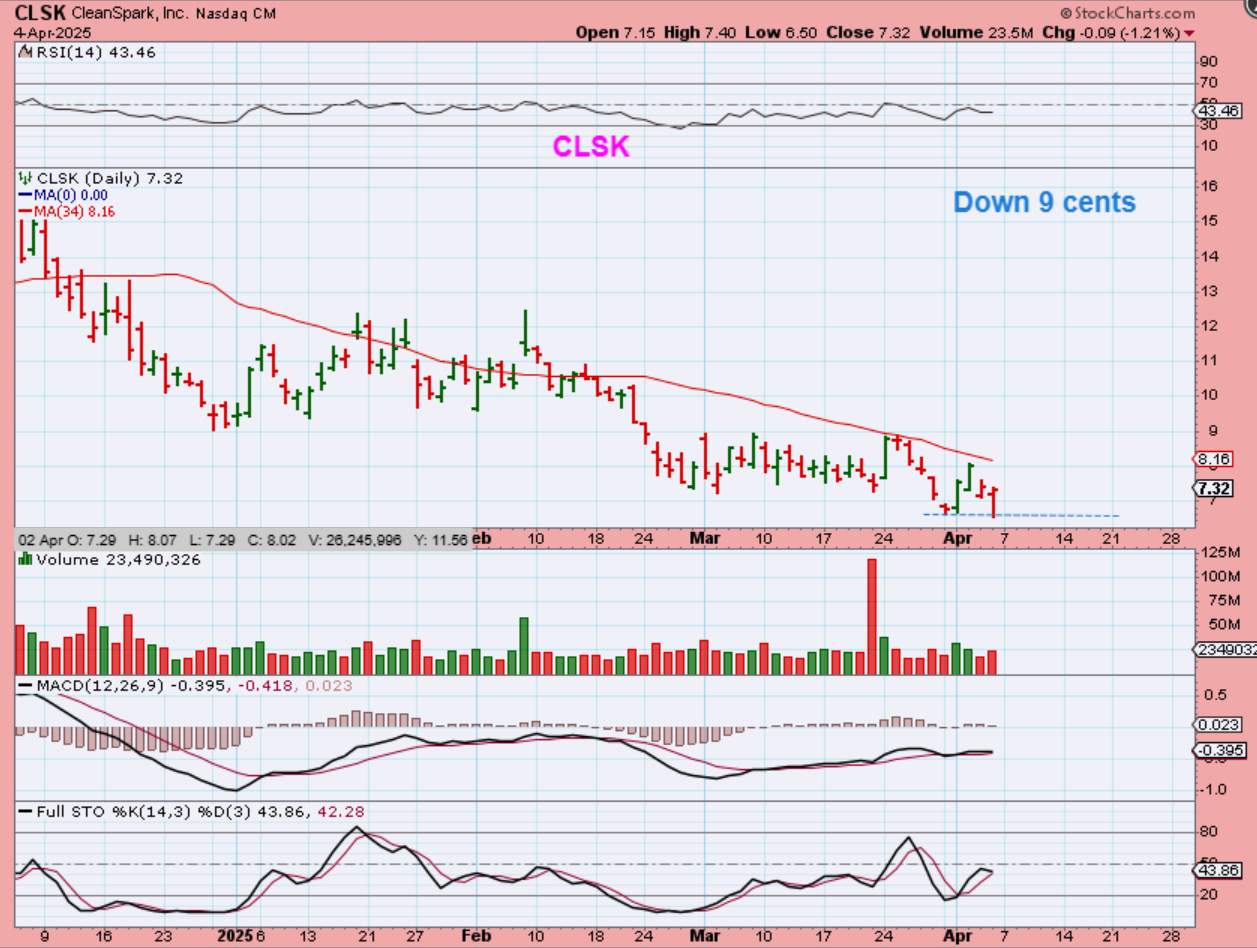The width and height of the screenshot is (1257, 948).
Task: Click the Apr month label under price panel
Action: pyautogui.click(x=958, y=538)
